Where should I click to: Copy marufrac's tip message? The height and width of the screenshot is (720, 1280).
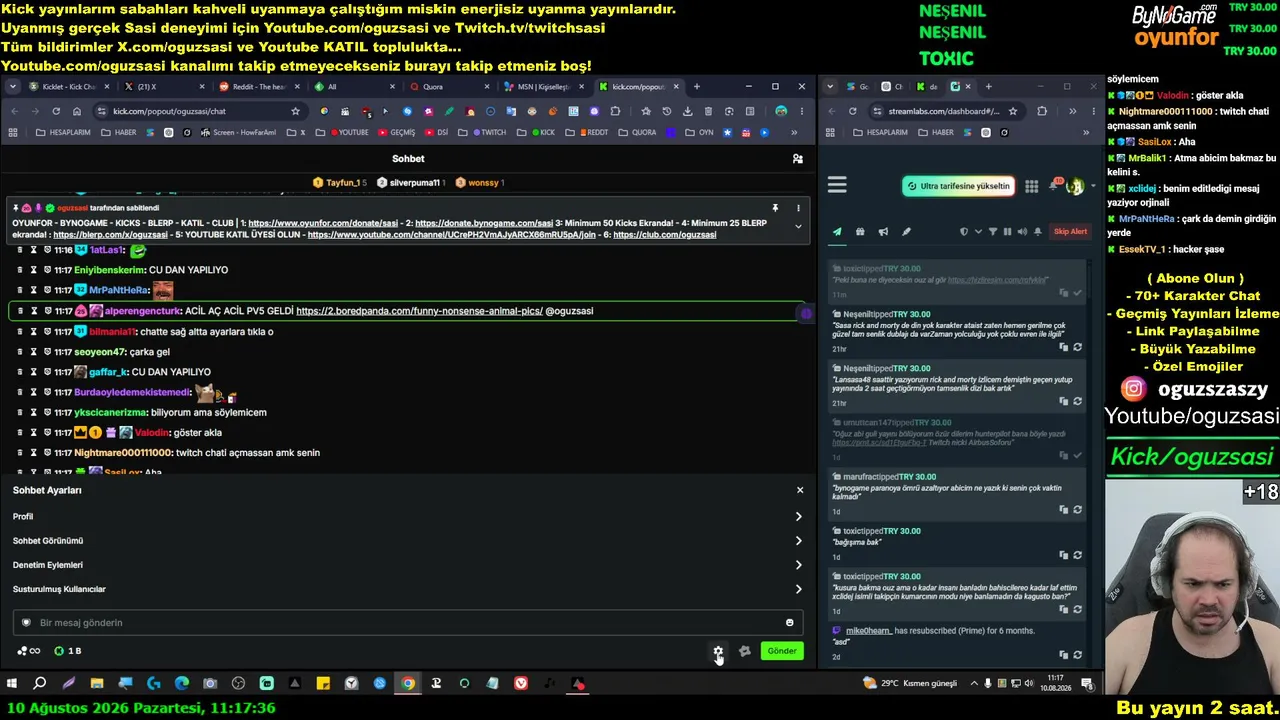[x=1063, y=510]
